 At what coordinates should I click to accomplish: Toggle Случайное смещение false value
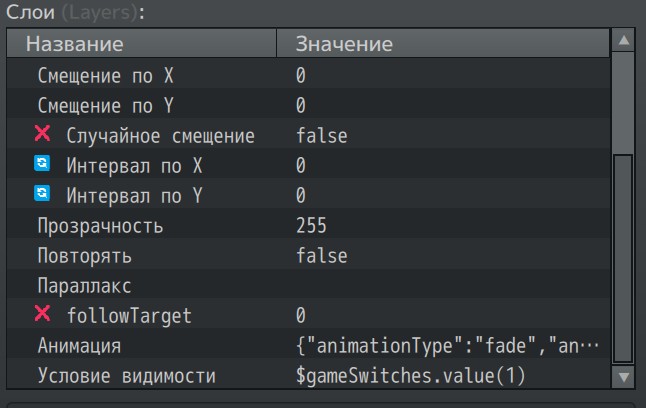[x=322, y=136]
